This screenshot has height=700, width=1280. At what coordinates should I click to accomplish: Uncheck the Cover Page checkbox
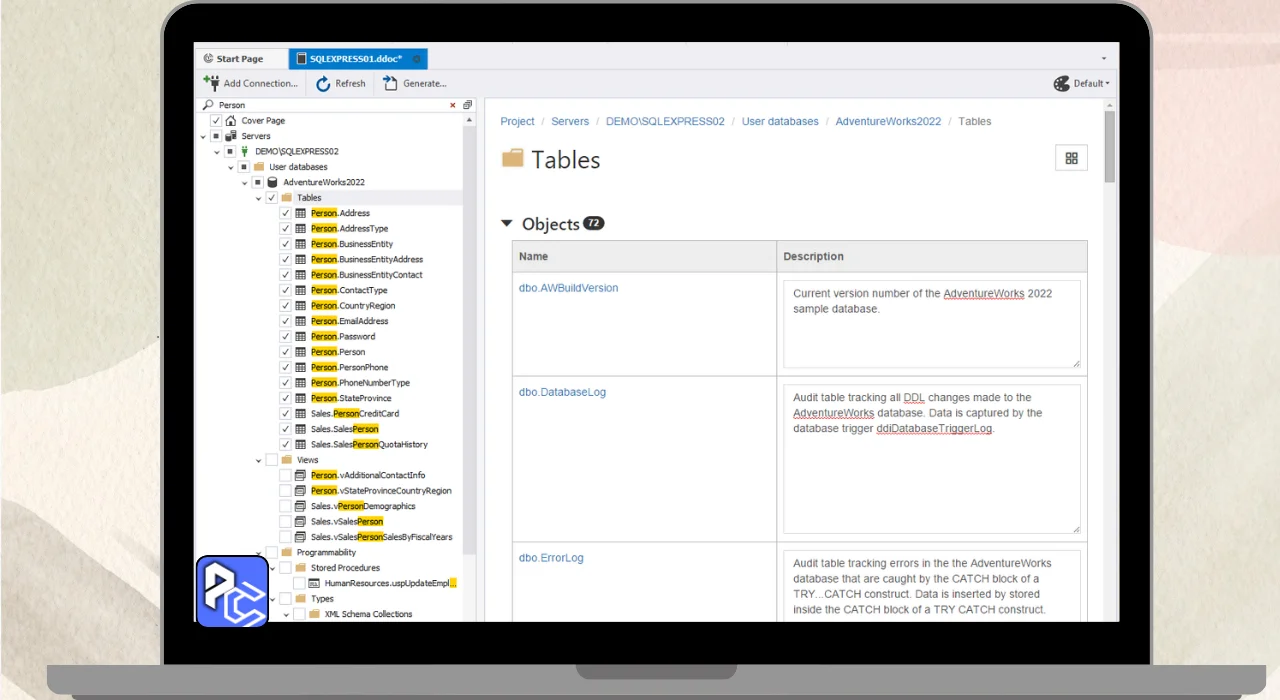point(216,120)
